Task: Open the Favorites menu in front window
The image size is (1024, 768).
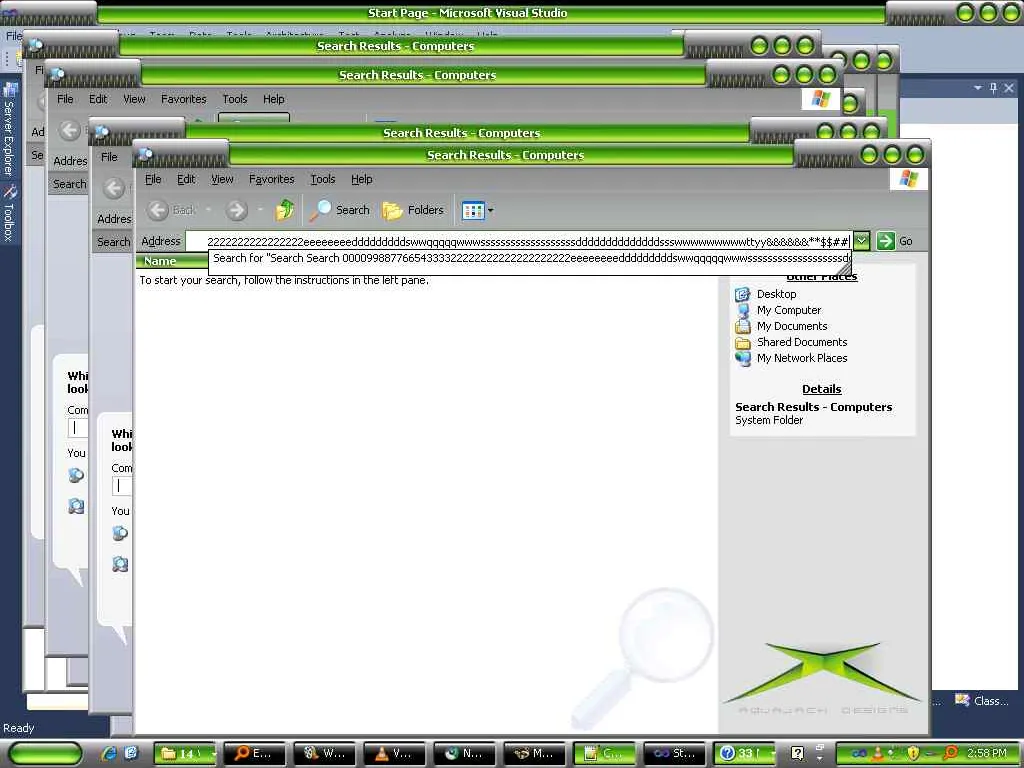Action: (x=272, y=179)
